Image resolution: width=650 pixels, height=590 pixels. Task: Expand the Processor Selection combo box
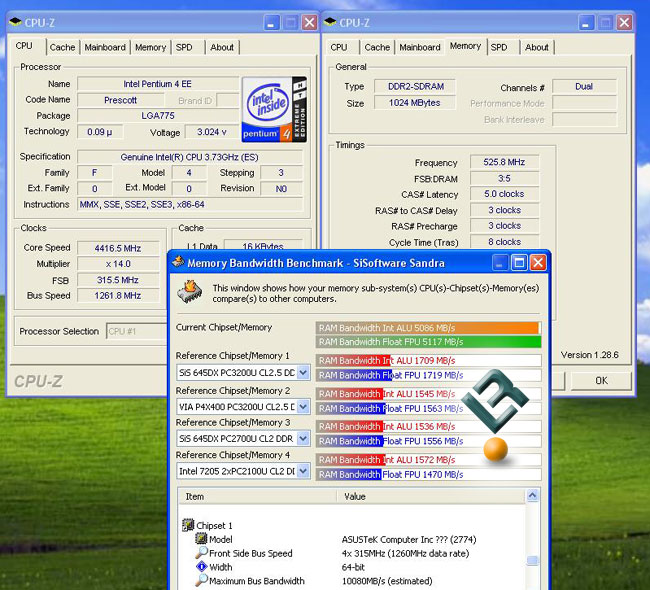point(161,331)
